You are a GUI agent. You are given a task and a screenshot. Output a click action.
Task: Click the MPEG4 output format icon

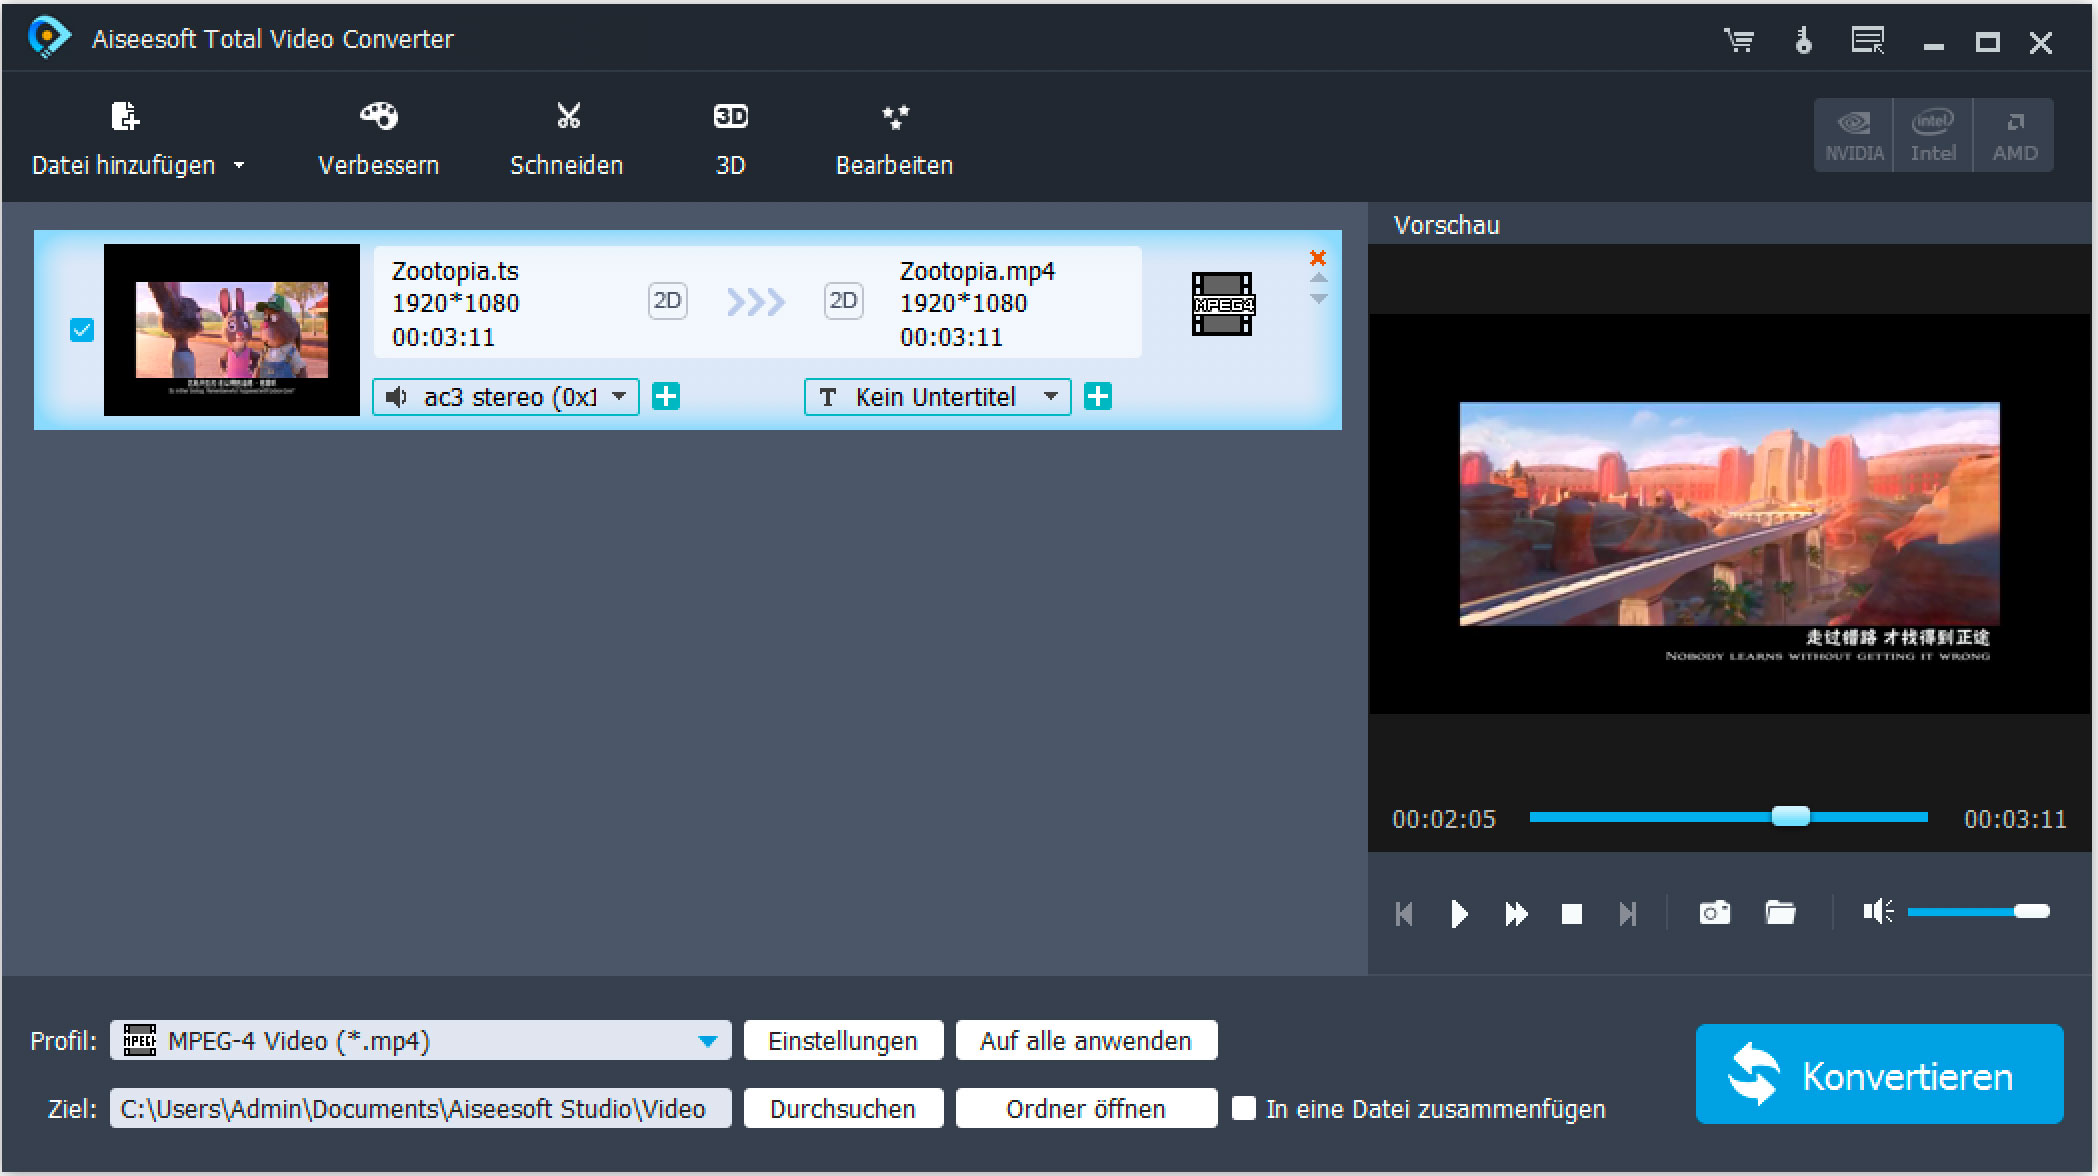(1222, 304)
